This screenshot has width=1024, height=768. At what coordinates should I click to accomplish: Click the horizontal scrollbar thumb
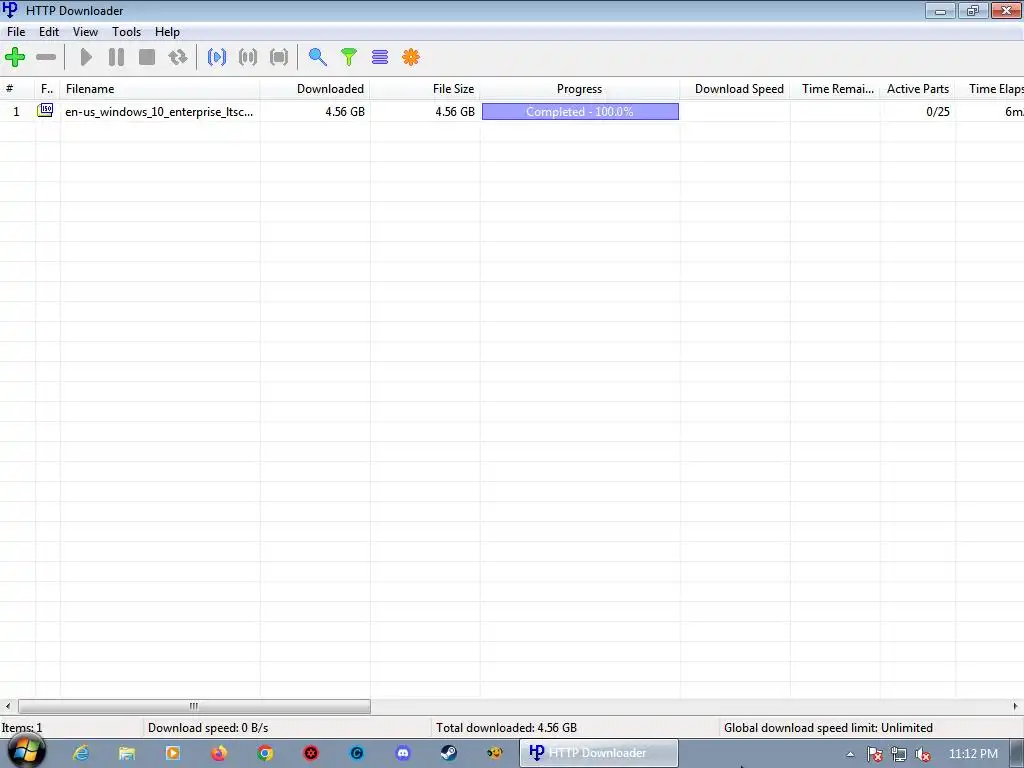coord(194,706)
